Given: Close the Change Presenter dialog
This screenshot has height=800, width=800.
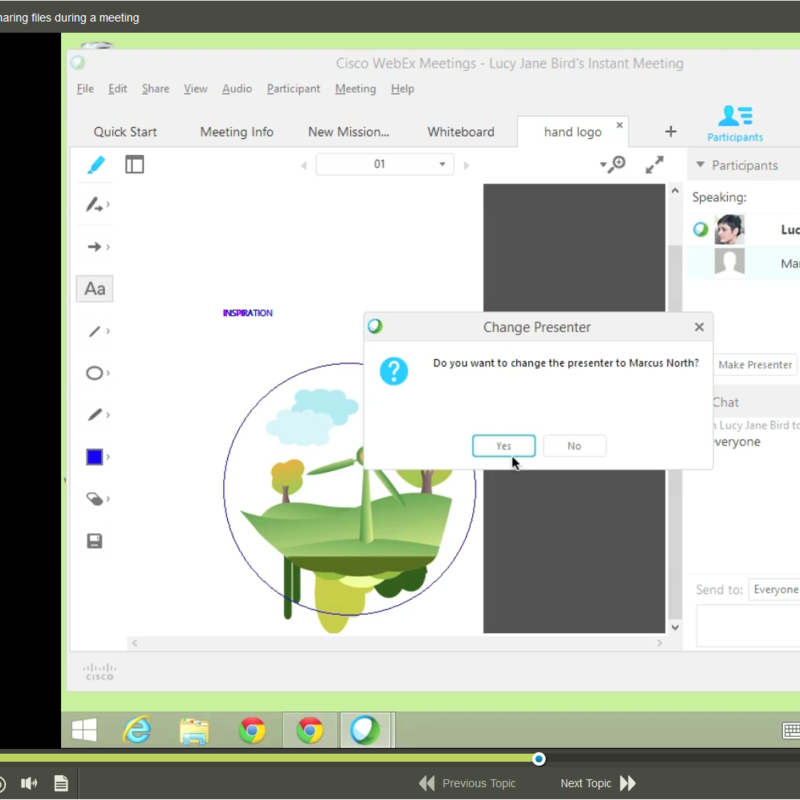Looking at the screenshot, I should tap(699, 327).
